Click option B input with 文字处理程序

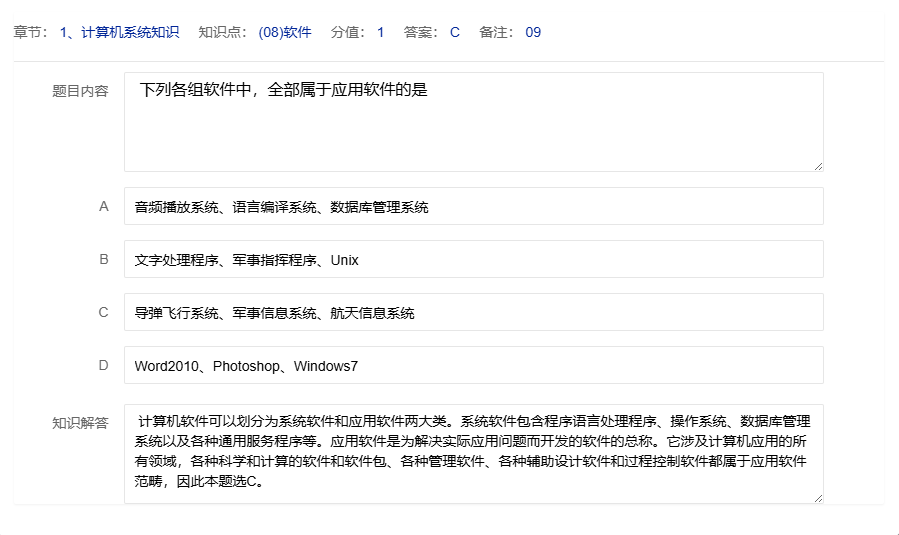coord(473,260)
